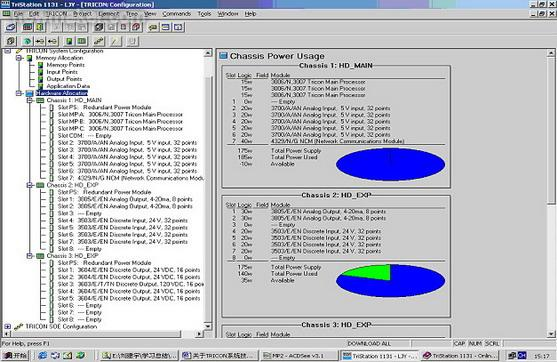This screenshot has height=362, width=557.
Task: Expand the TRICON SOE Configuration node
Action: point(7,326)
